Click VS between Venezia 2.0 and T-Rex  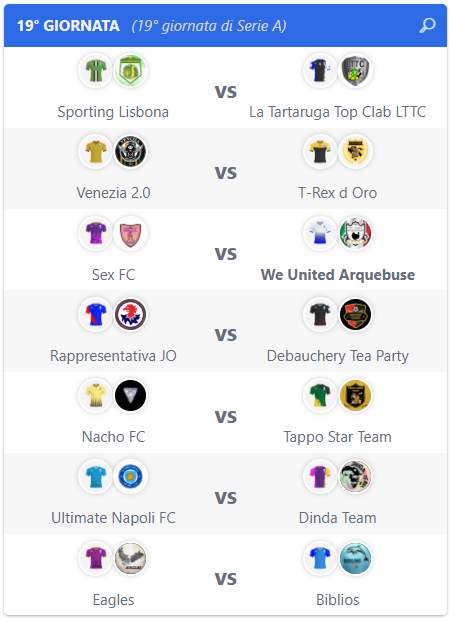[226, 173]
